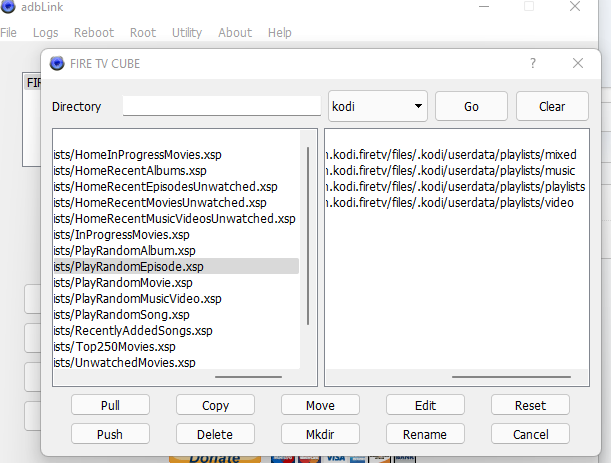
Task: Open the Root menu
Action: (143, 33)
